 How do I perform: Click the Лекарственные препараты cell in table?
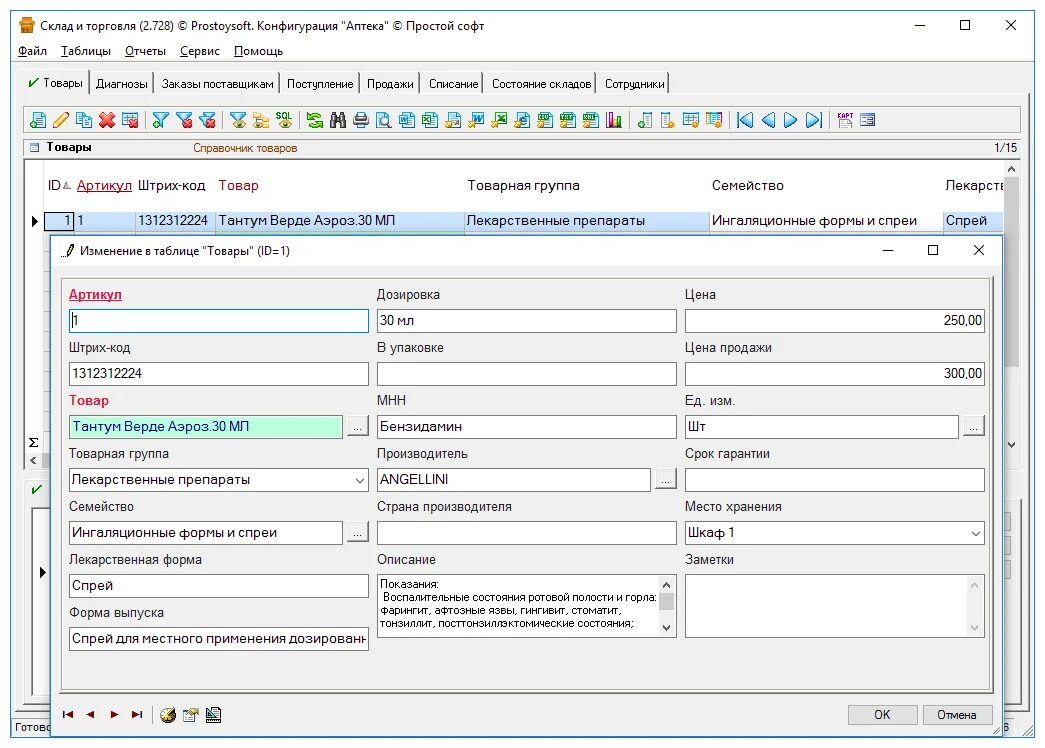(586, 221)
